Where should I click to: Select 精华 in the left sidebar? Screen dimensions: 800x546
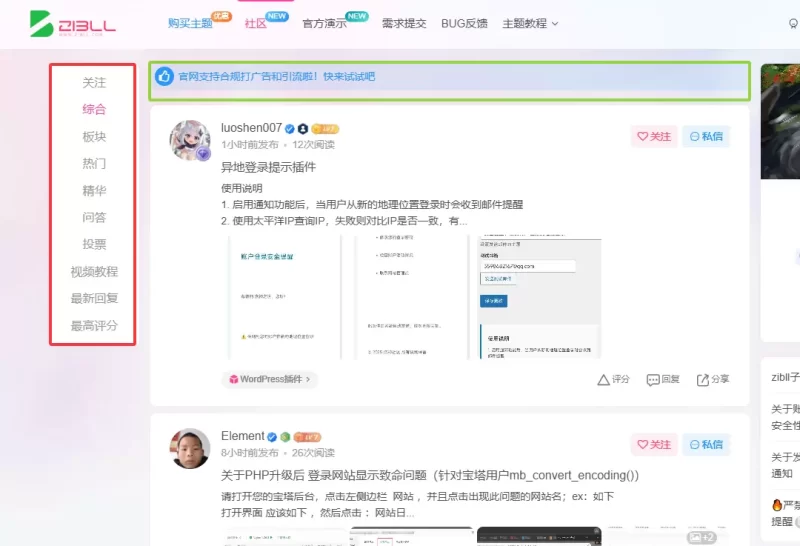(94, 191)
